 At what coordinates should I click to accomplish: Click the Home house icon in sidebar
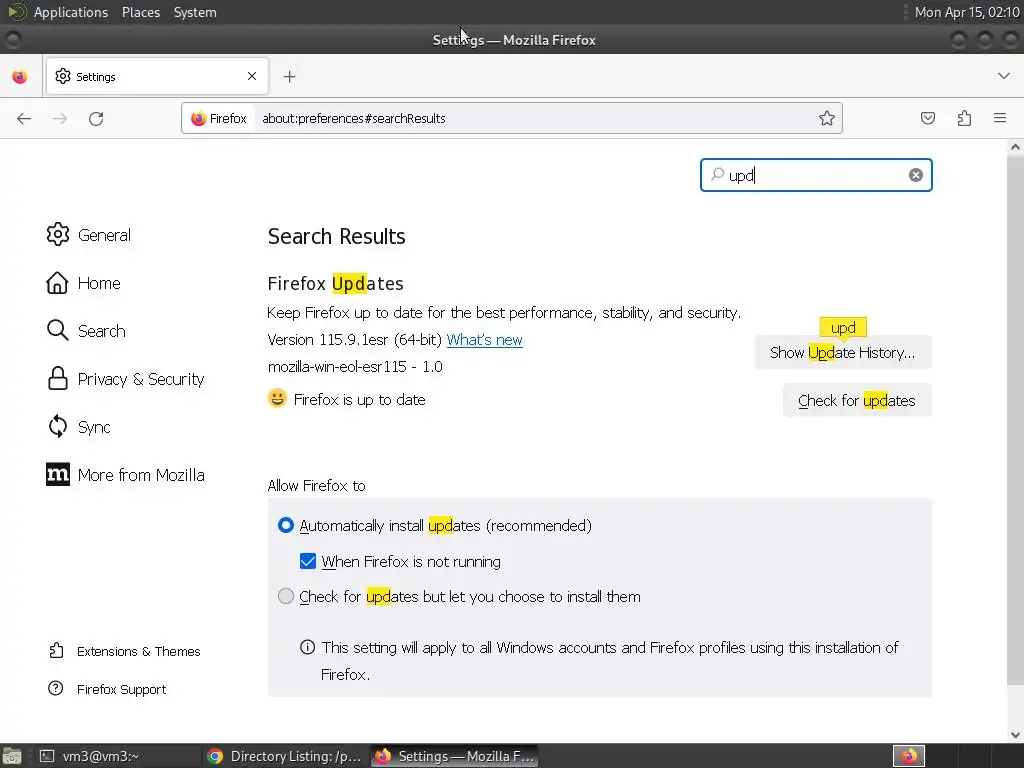57,283
